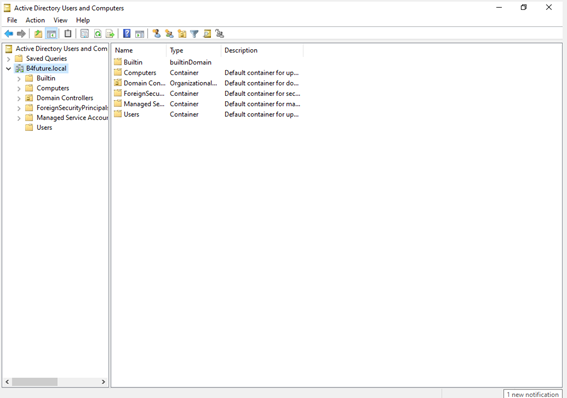This screenshot has height=398, width=567.
Task: Select Managed Service Accounts in the left tree
Action: click(66, 117)
